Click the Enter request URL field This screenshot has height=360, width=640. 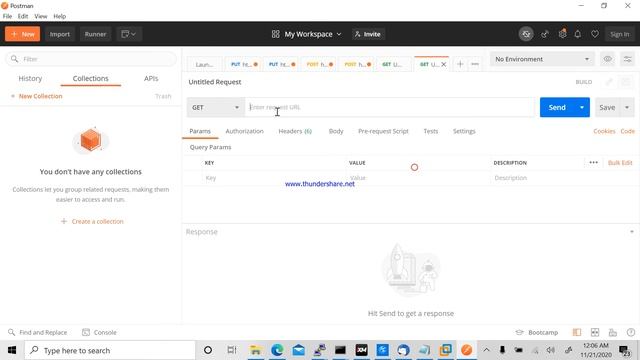coord(390,107)
